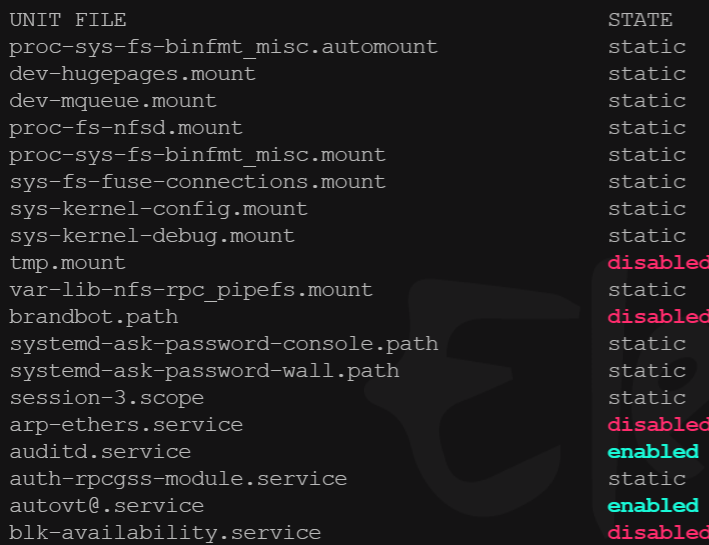
Task: Click the STATE column header
Action: [640, 20]
